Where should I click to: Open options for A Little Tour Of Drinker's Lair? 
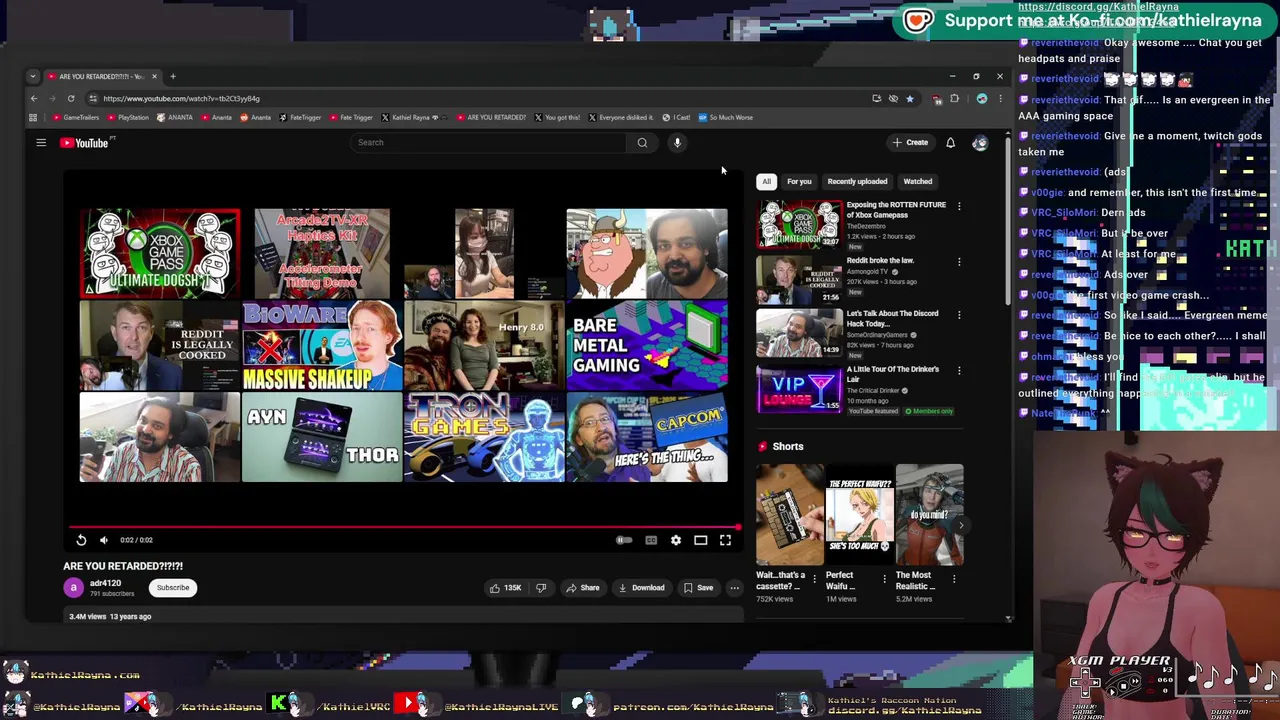(x=959, y=371)
